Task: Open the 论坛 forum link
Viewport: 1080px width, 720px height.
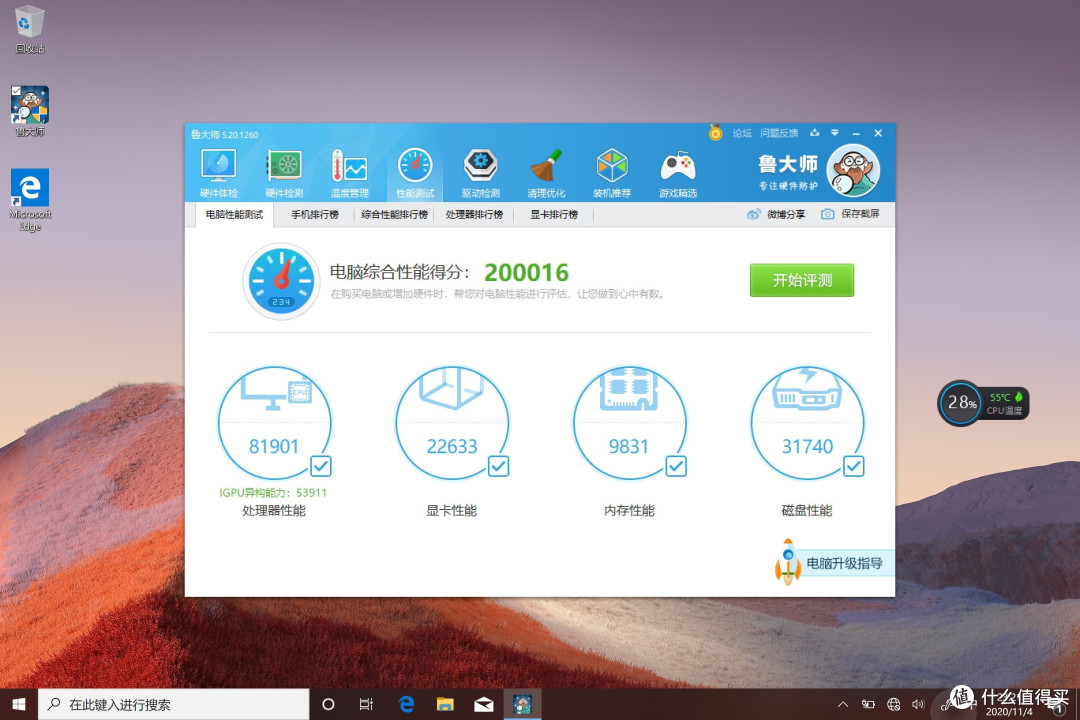Action: (742, 133)
